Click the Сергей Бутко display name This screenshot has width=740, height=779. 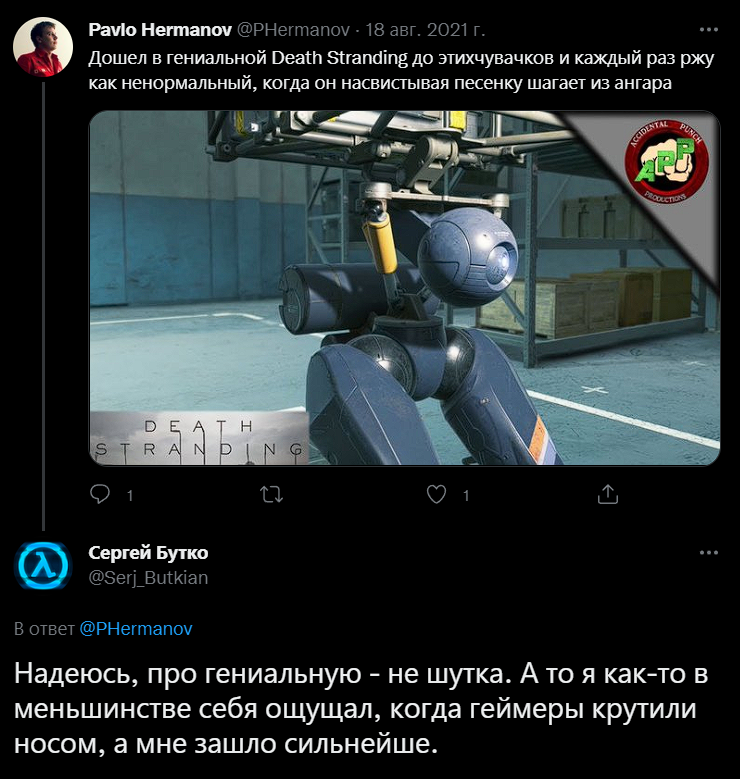pyautogui.click(x=148, y=552)
